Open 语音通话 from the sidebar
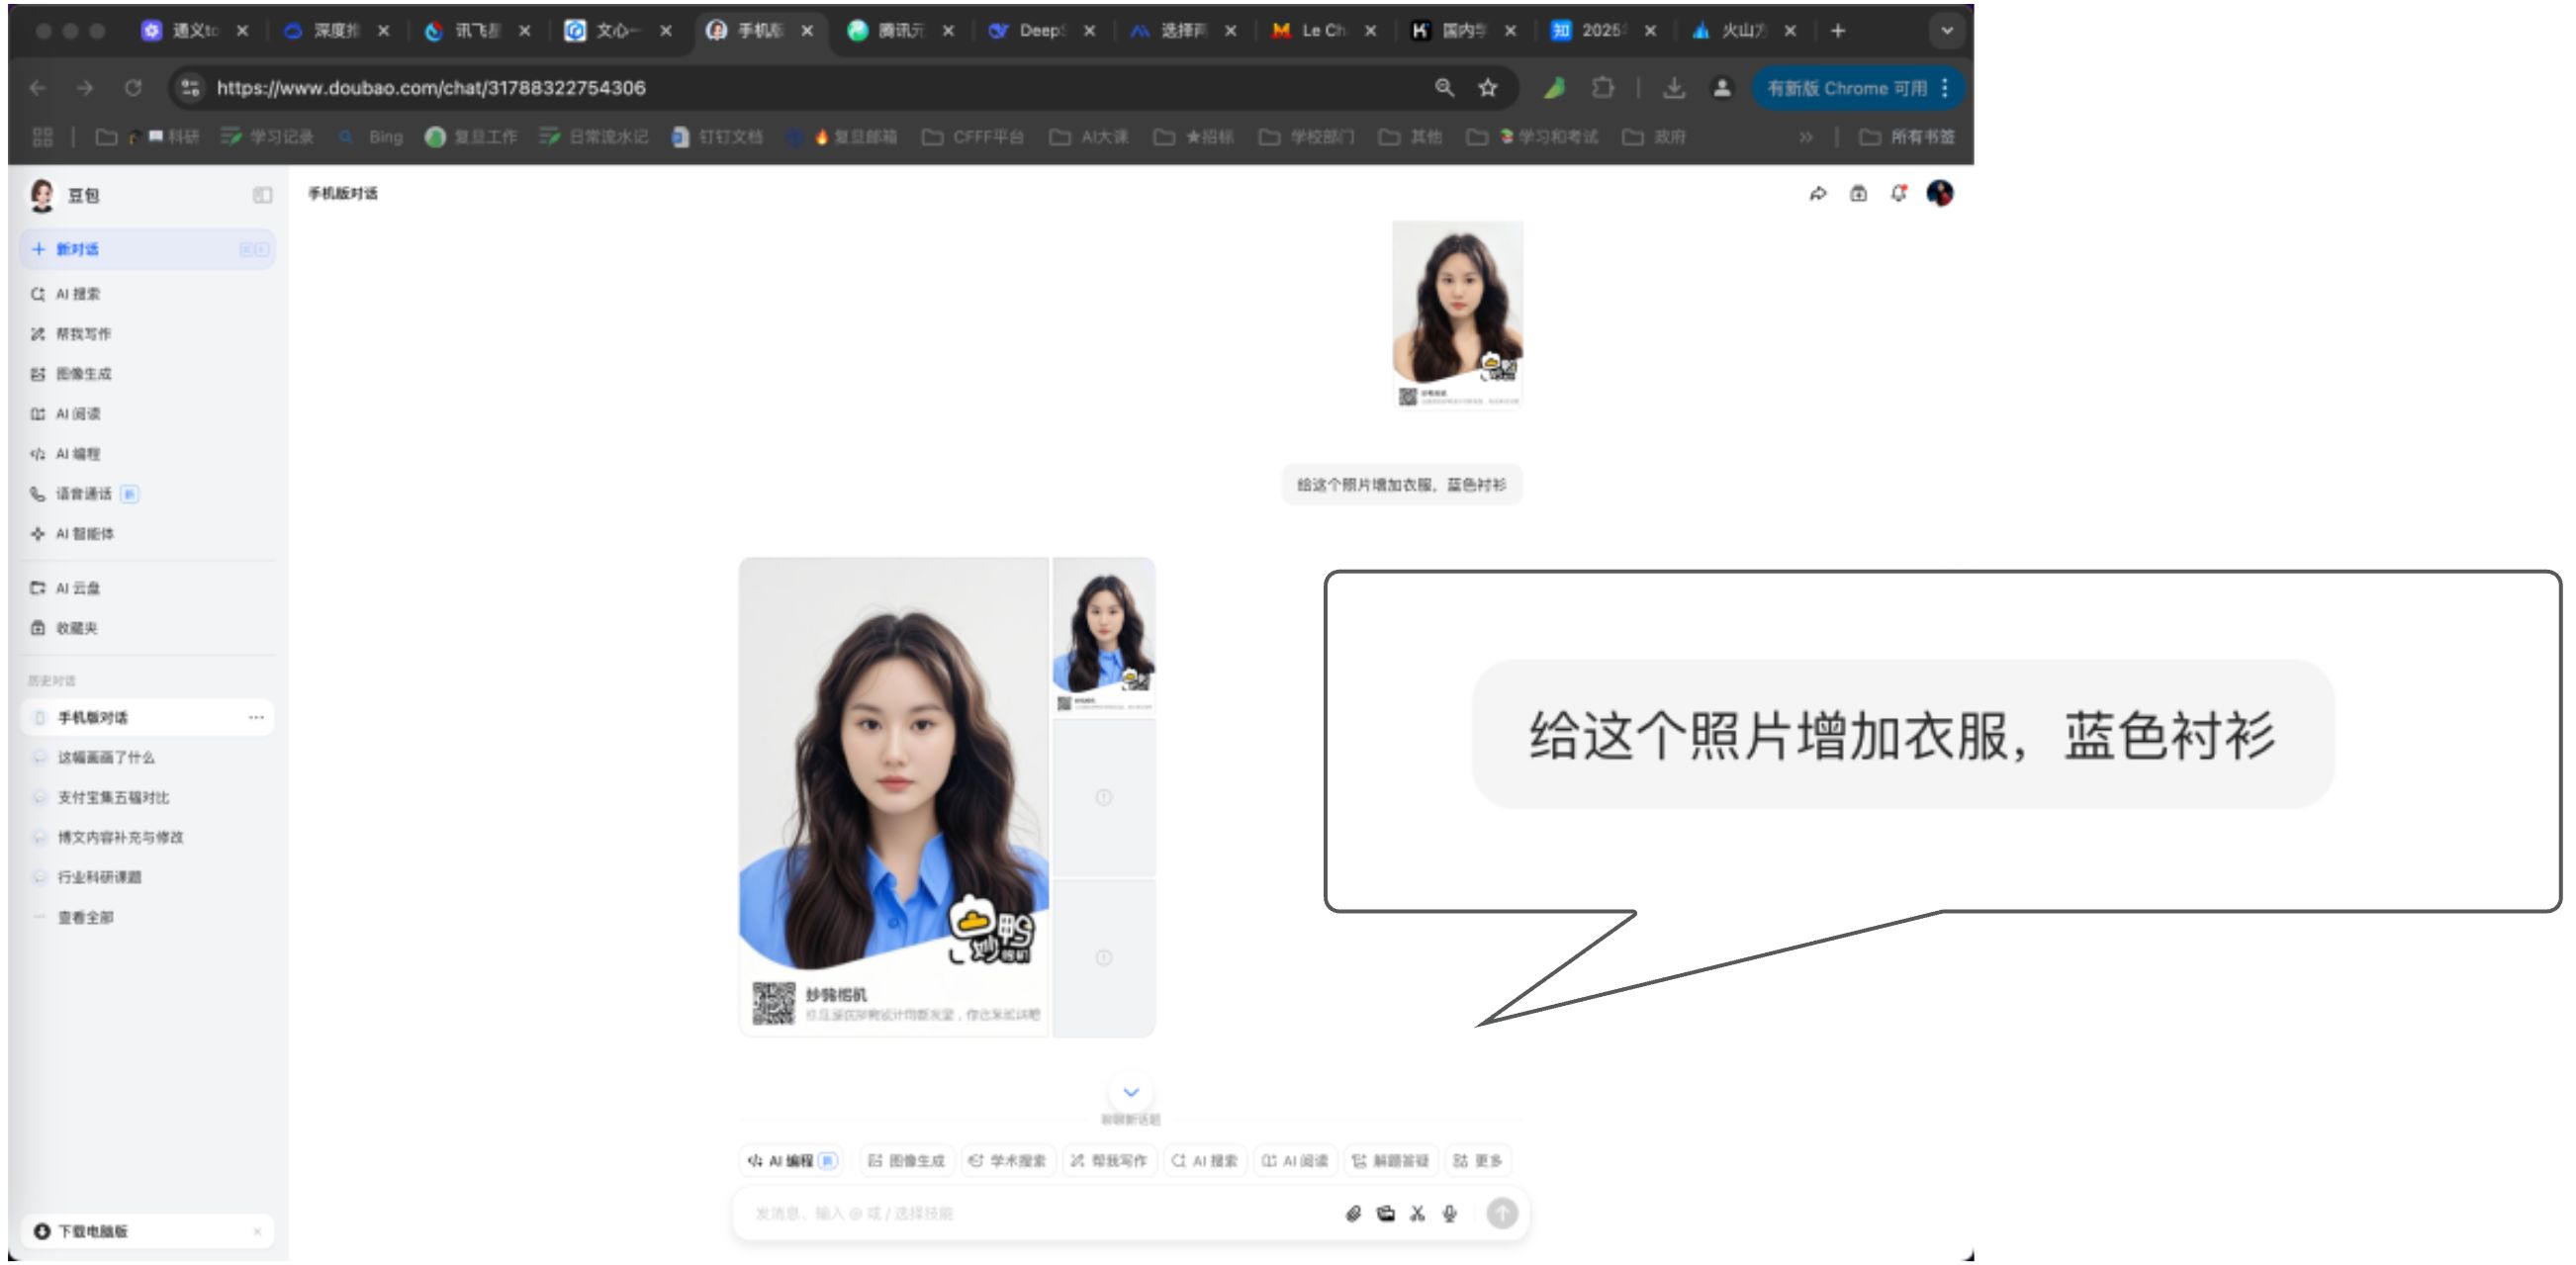Image resolution: width=2576 pixels, height=1265 pixels. pos(83,494)
